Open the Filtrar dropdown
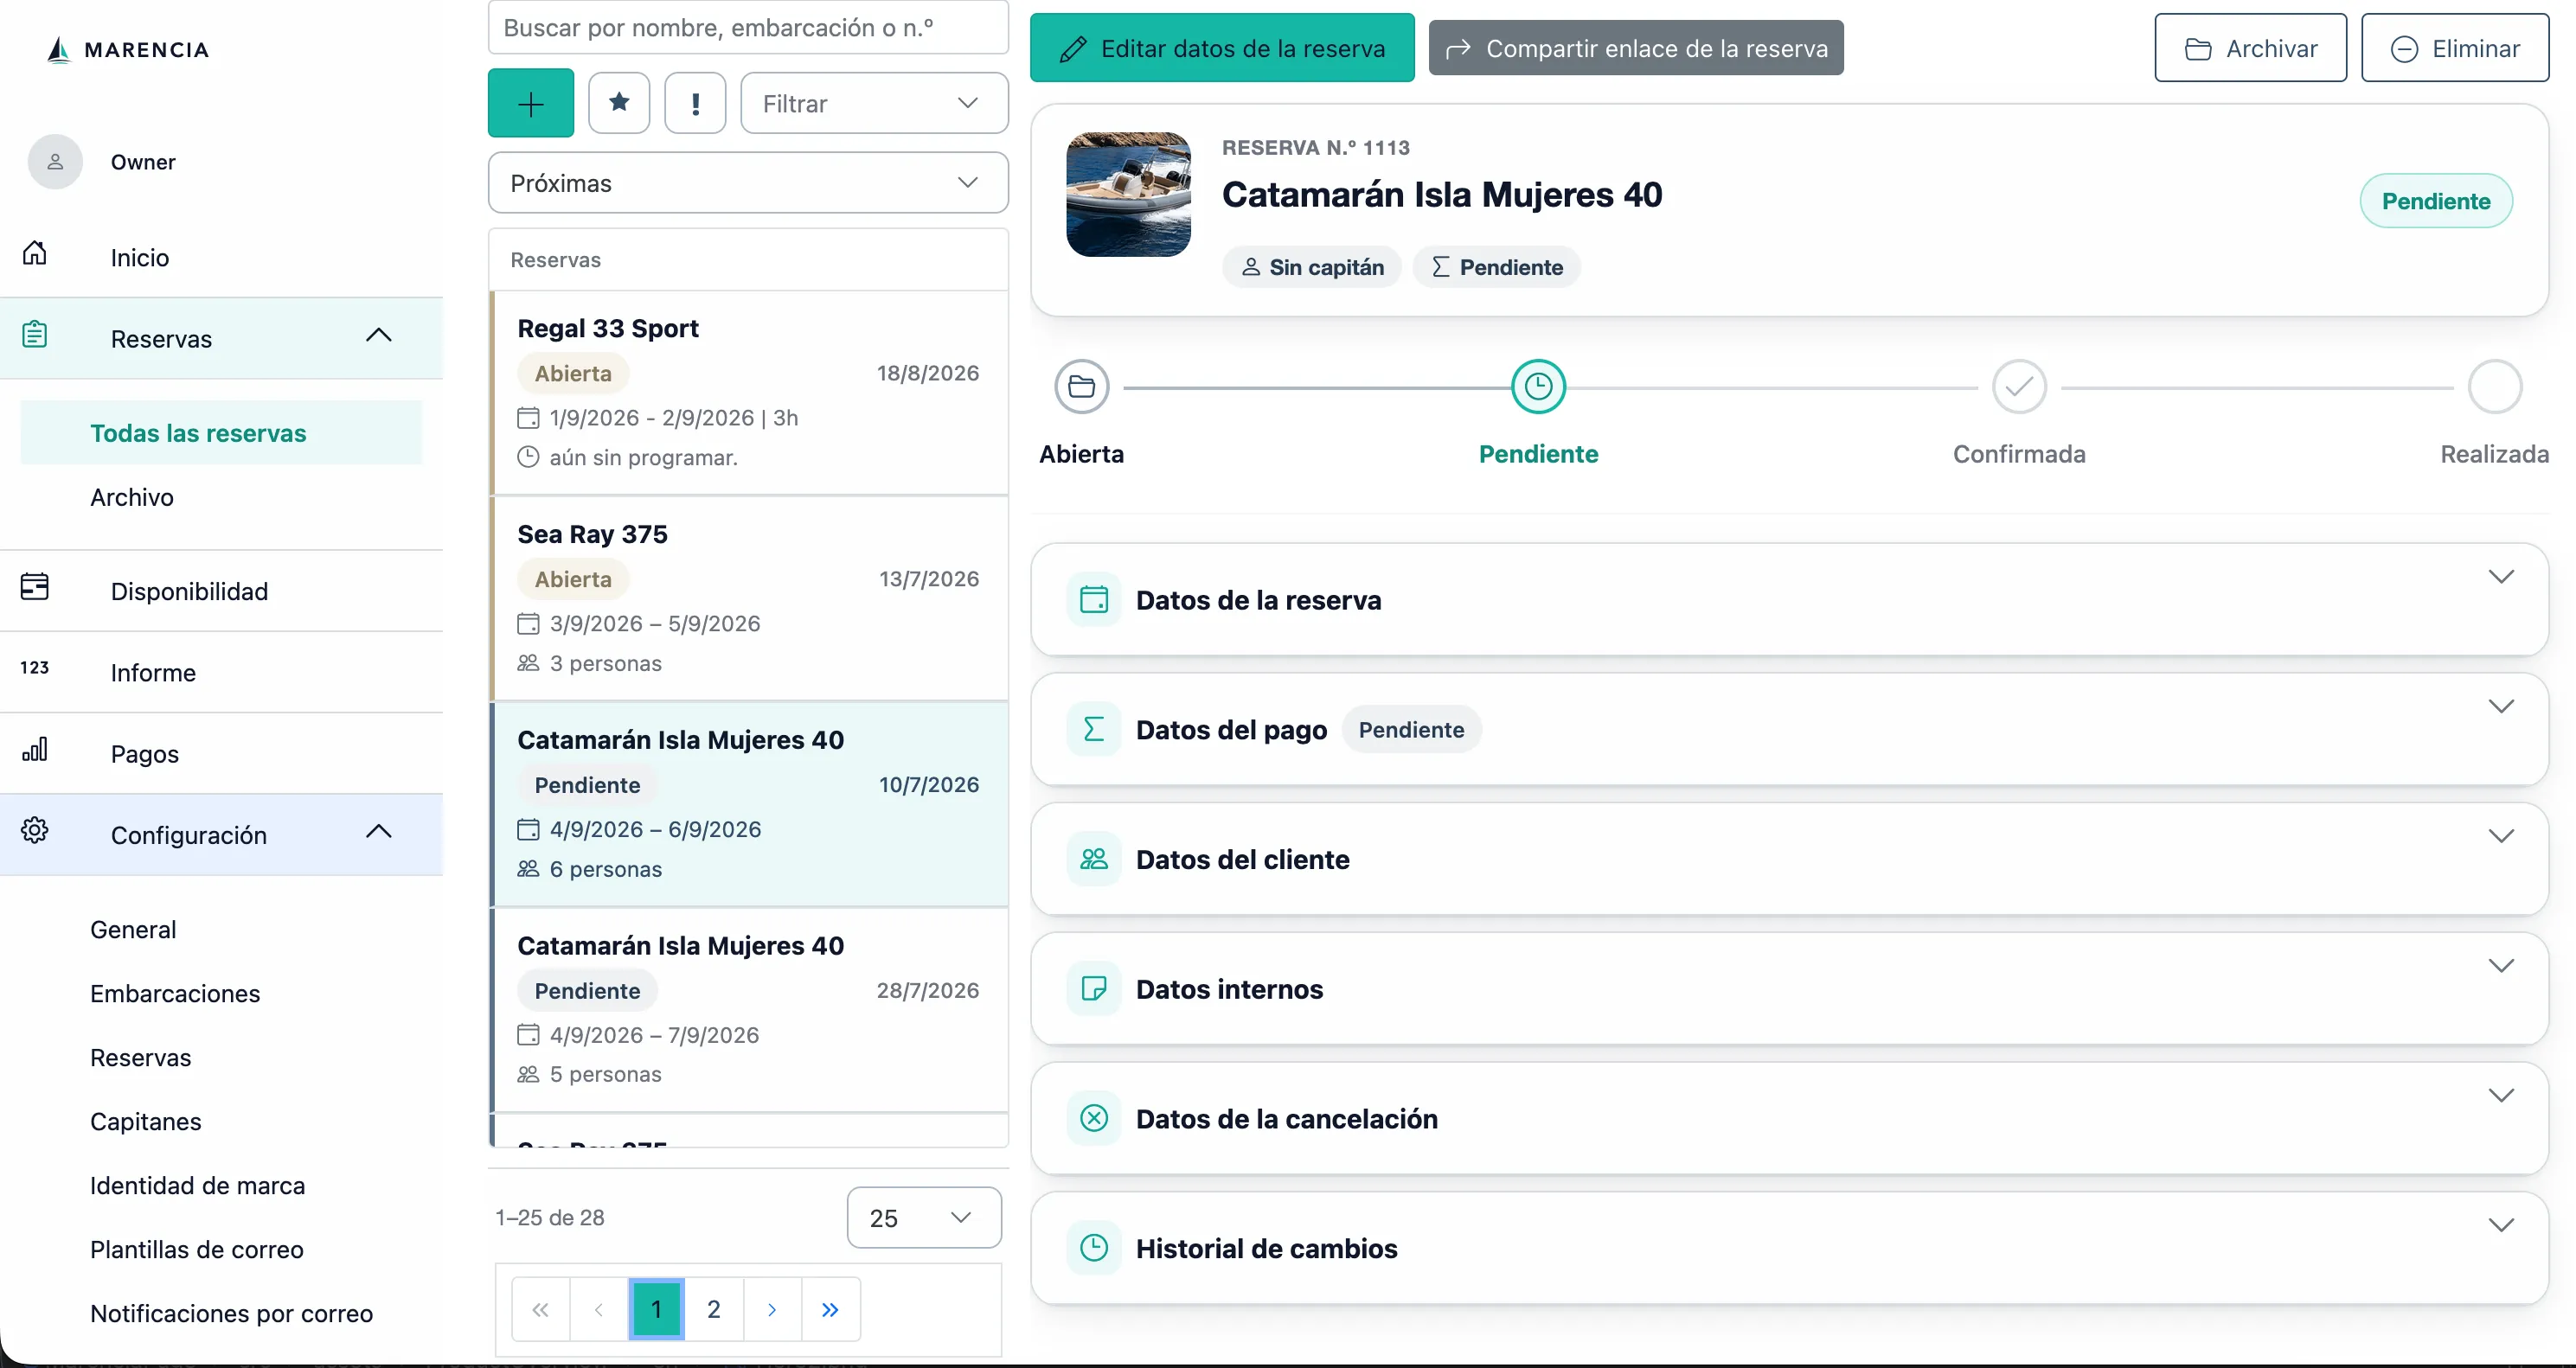Image resolution: width=2576 pixels, height=1368 pixels. [874, 103]
